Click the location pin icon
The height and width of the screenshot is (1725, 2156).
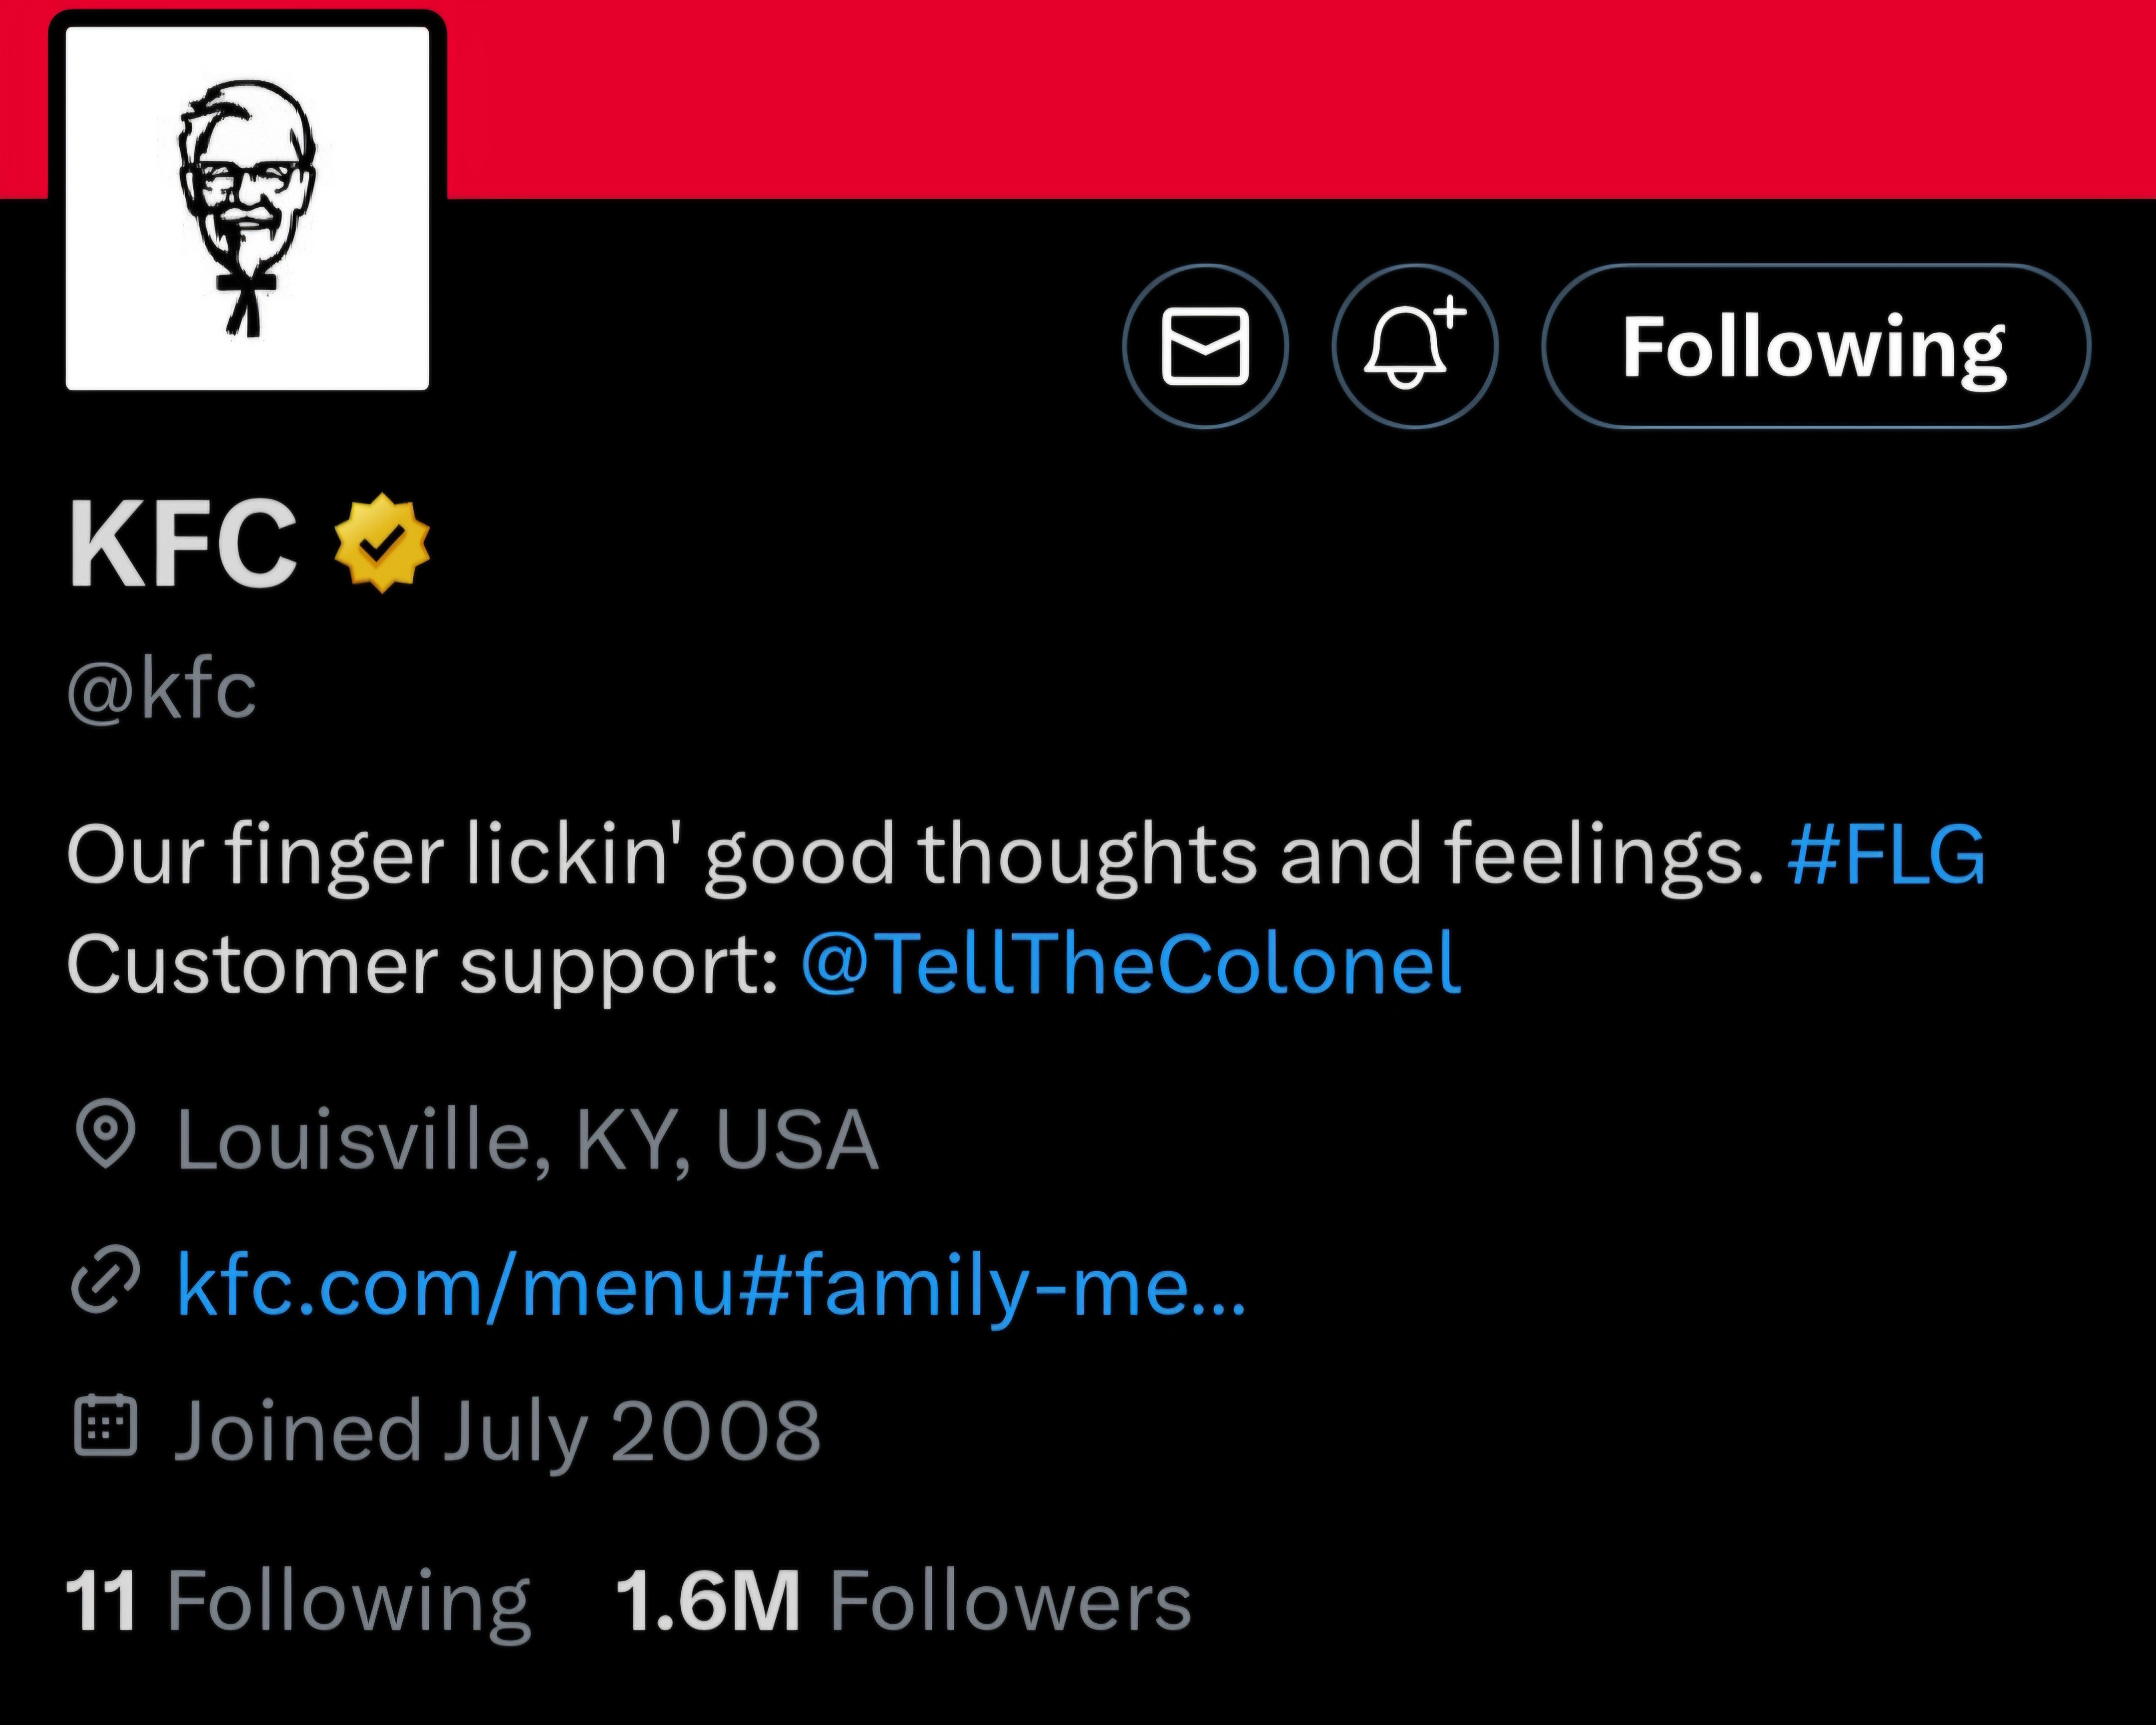[105, 1134]
